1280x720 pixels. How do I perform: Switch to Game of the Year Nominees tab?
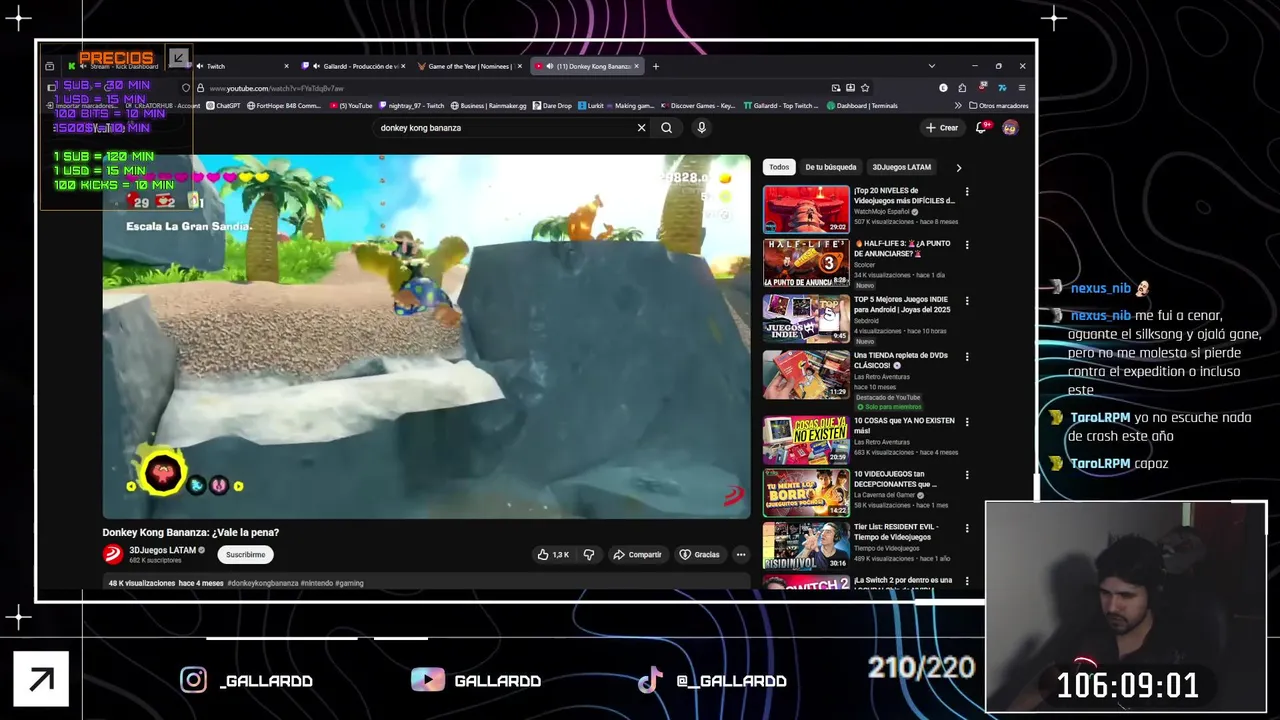tap(470, 66)
